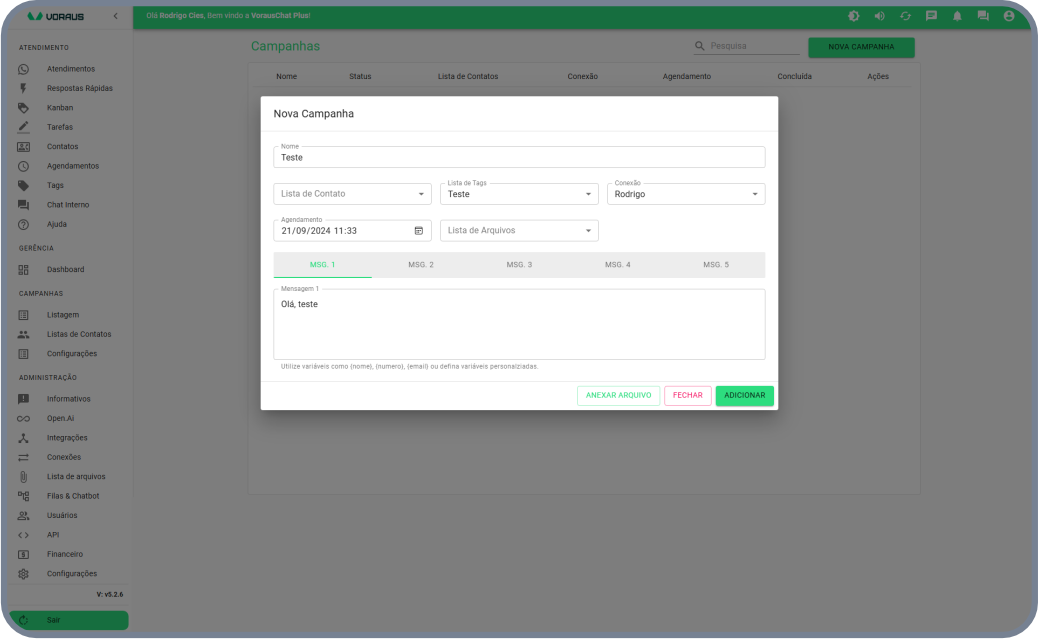Open the calendar picker in Agendamento field
The width and height of the screenshot is (1038, 639).
419,231
